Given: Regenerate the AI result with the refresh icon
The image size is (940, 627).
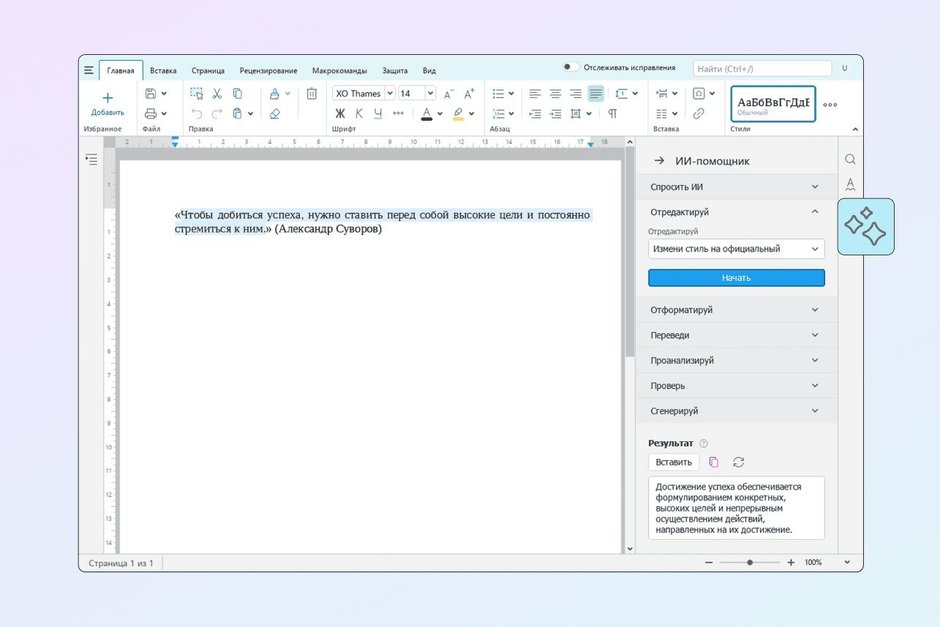Looking at the screenshot, I should 739,462.
